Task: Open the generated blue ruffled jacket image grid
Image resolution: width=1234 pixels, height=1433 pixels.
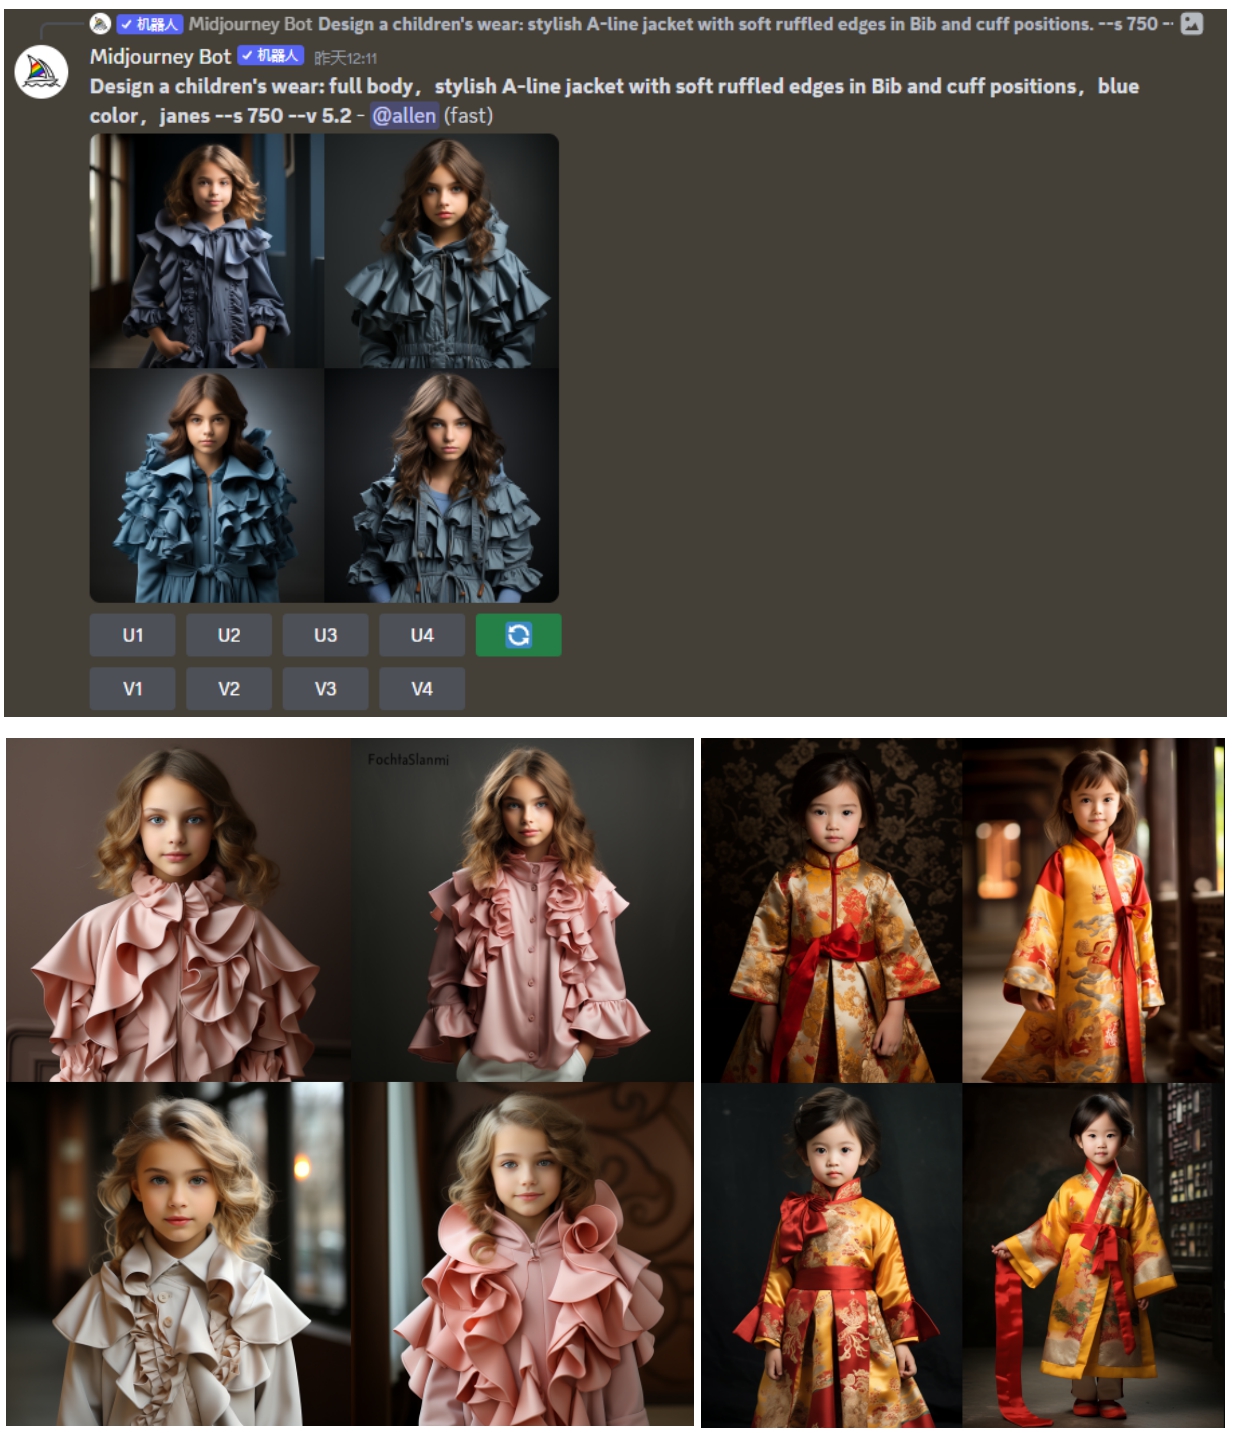Action: [324, 368]
